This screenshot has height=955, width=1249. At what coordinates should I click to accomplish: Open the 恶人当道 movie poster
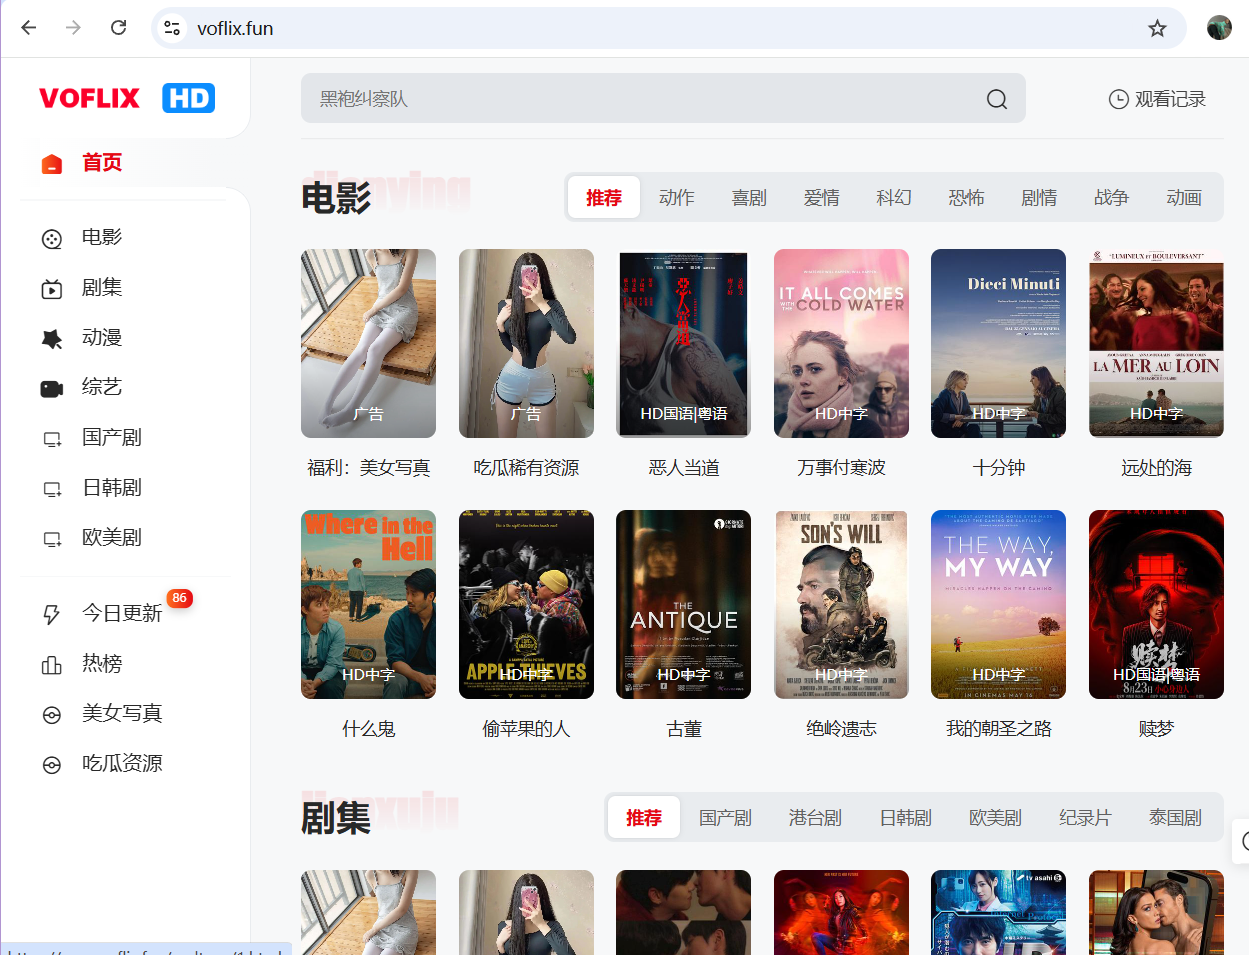click(683, 343)
